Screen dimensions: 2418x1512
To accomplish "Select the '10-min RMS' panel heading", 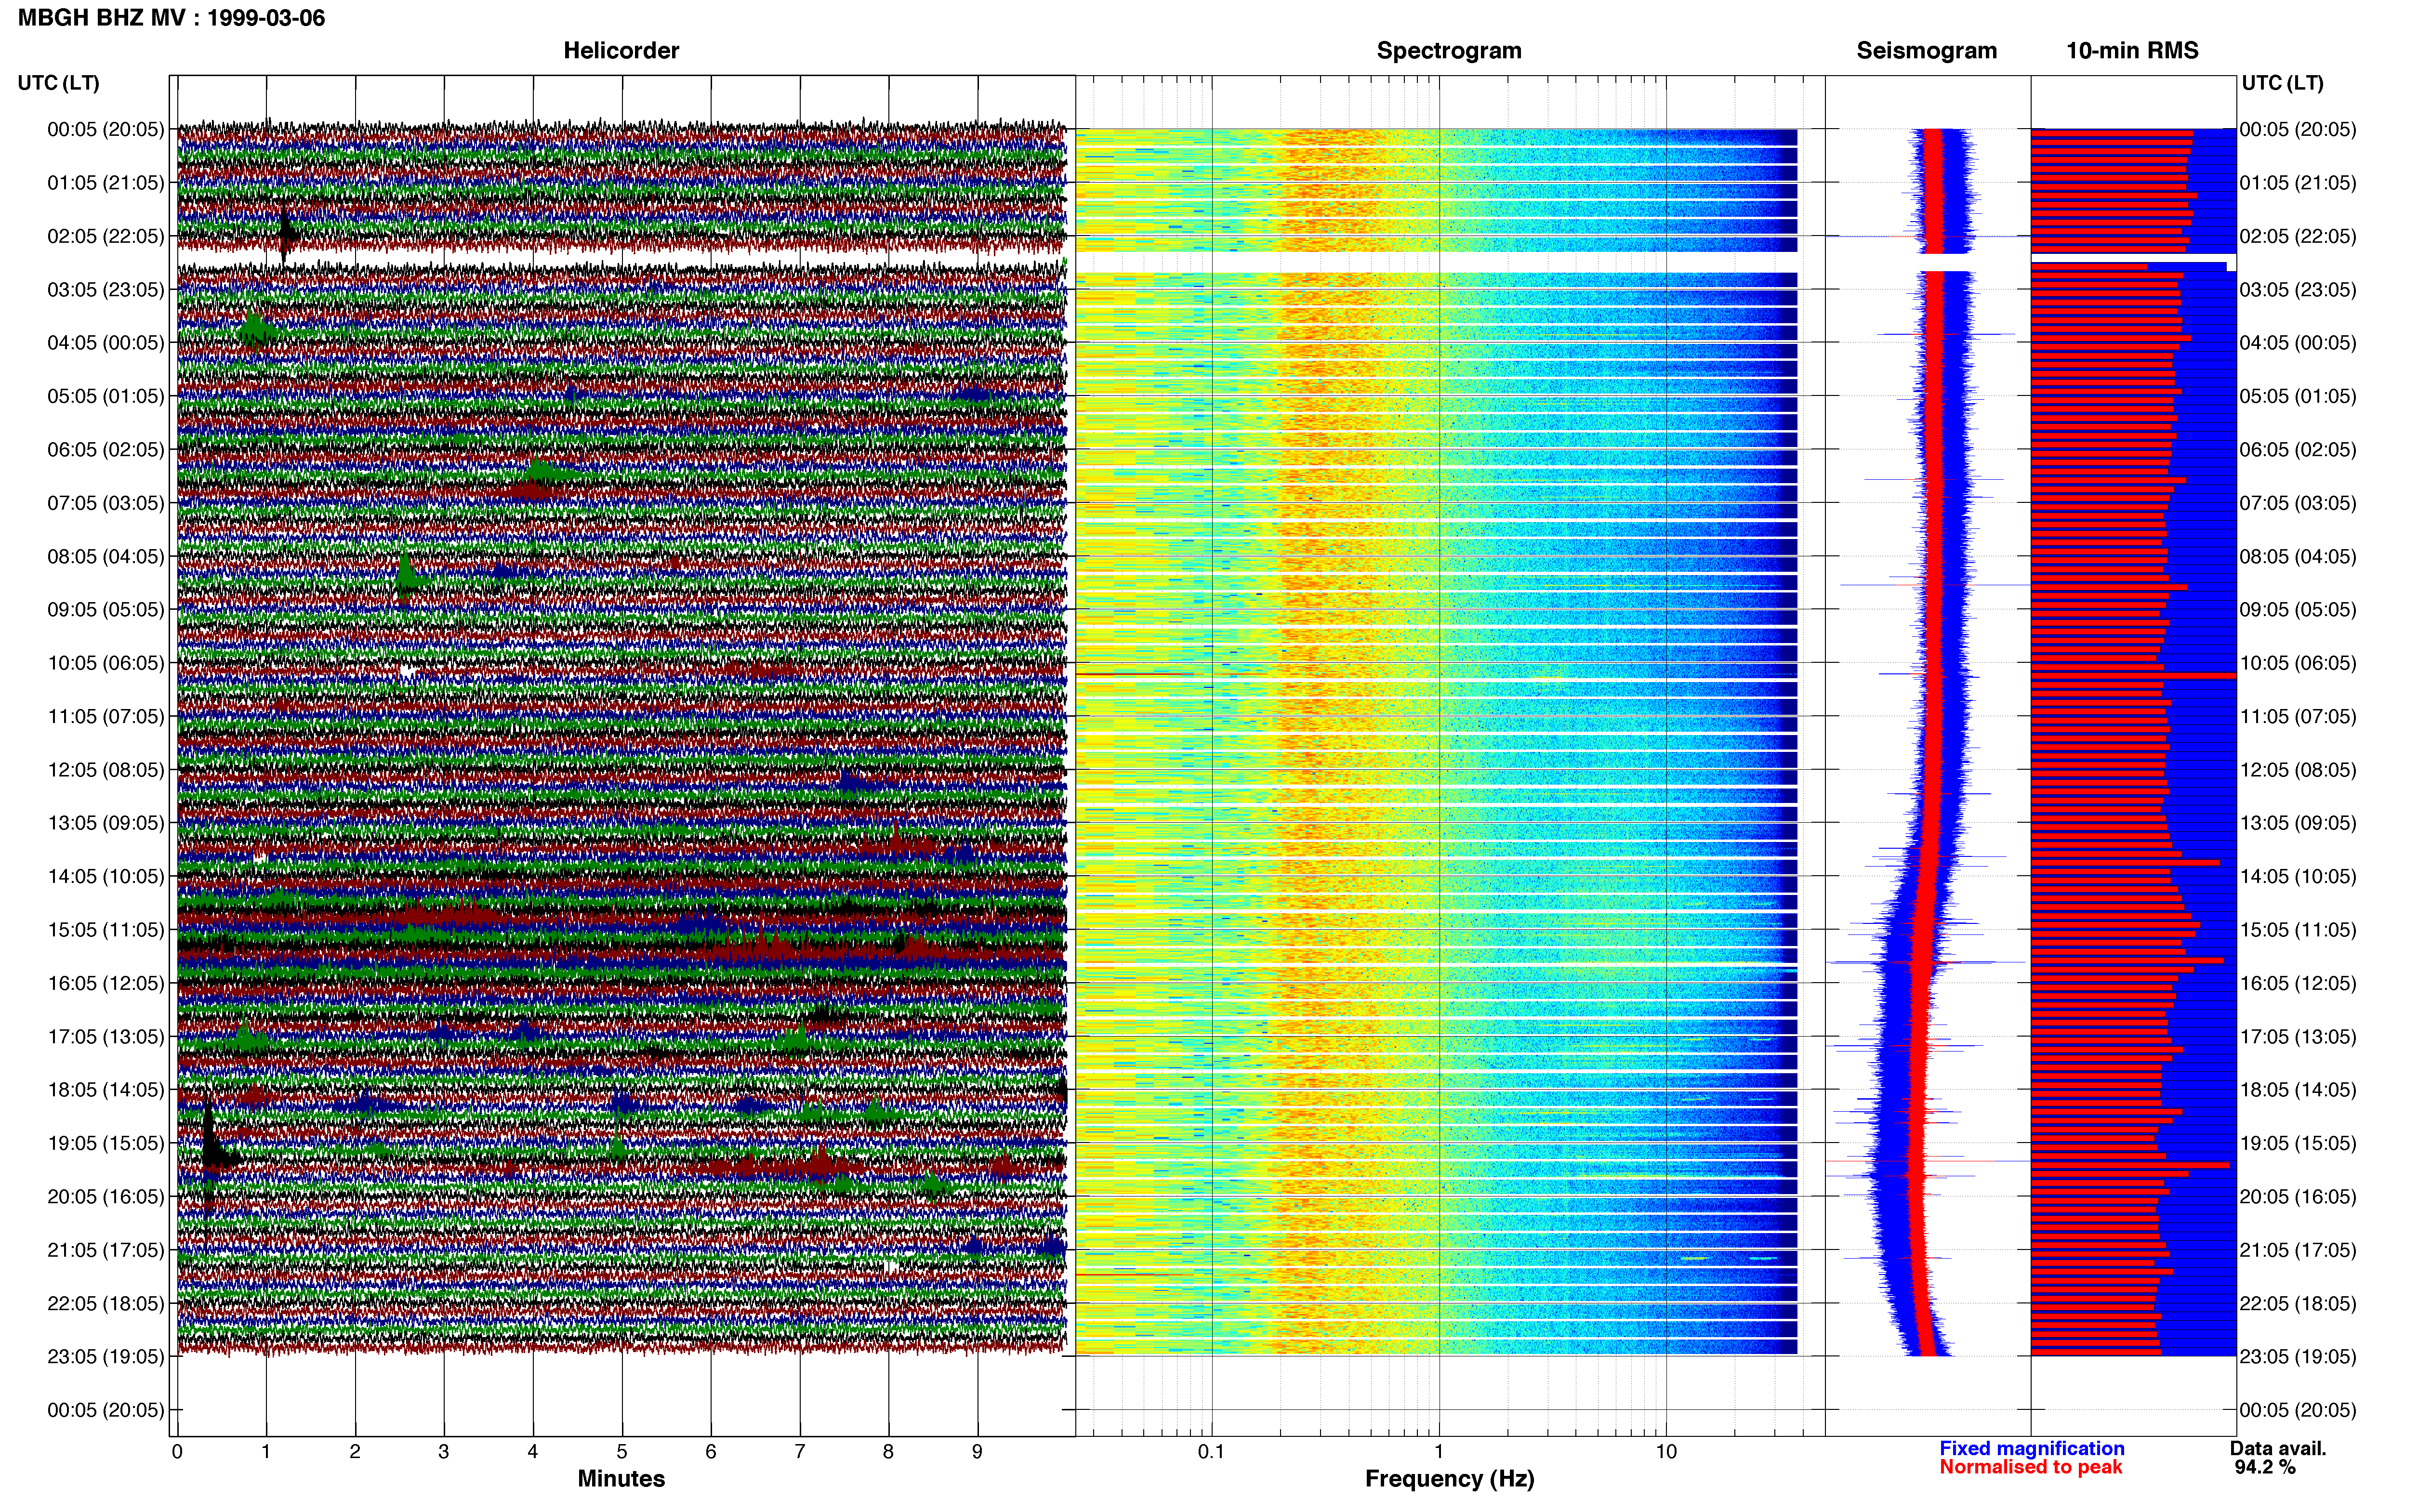I will pyautogui.click(x=2132, y=50).
